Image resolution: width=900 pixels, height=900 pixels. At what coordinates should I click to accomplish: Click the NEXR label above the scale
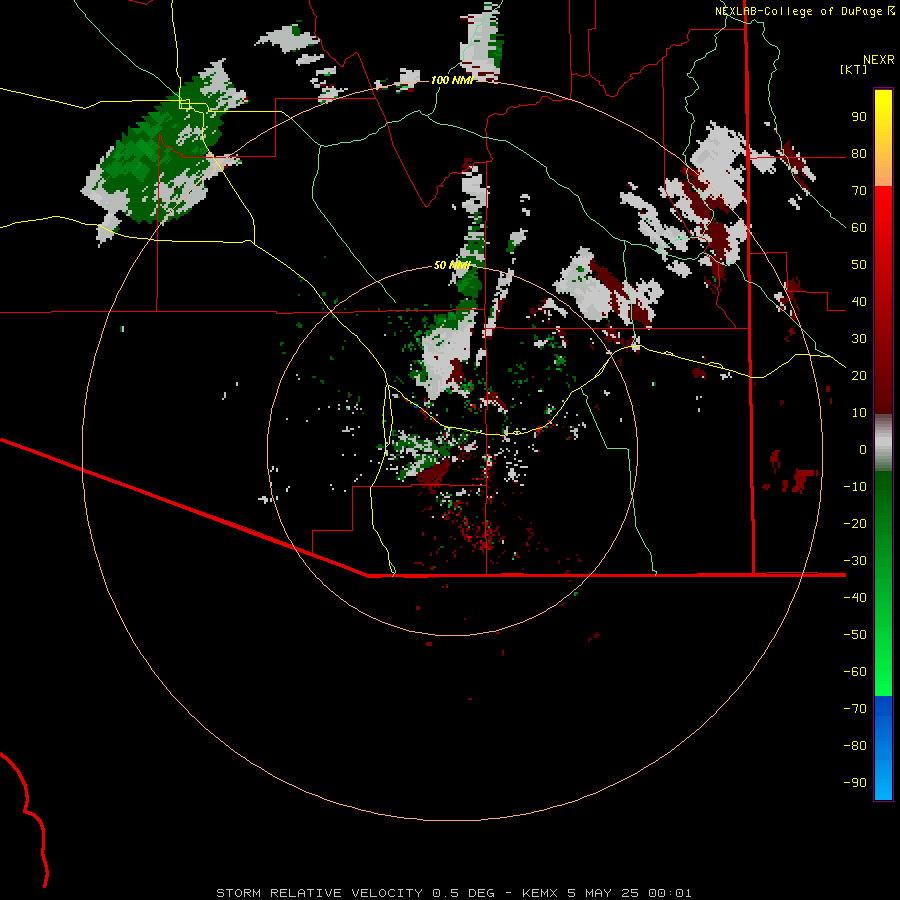point(879,60)
